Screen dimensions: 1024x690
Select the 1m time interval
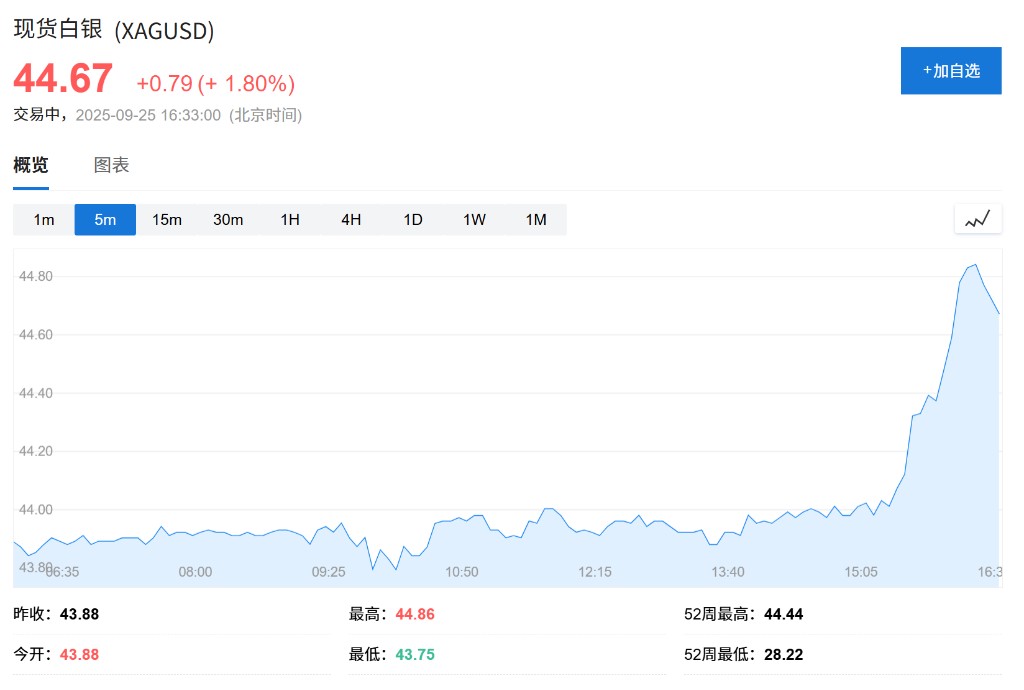(44, 220)
